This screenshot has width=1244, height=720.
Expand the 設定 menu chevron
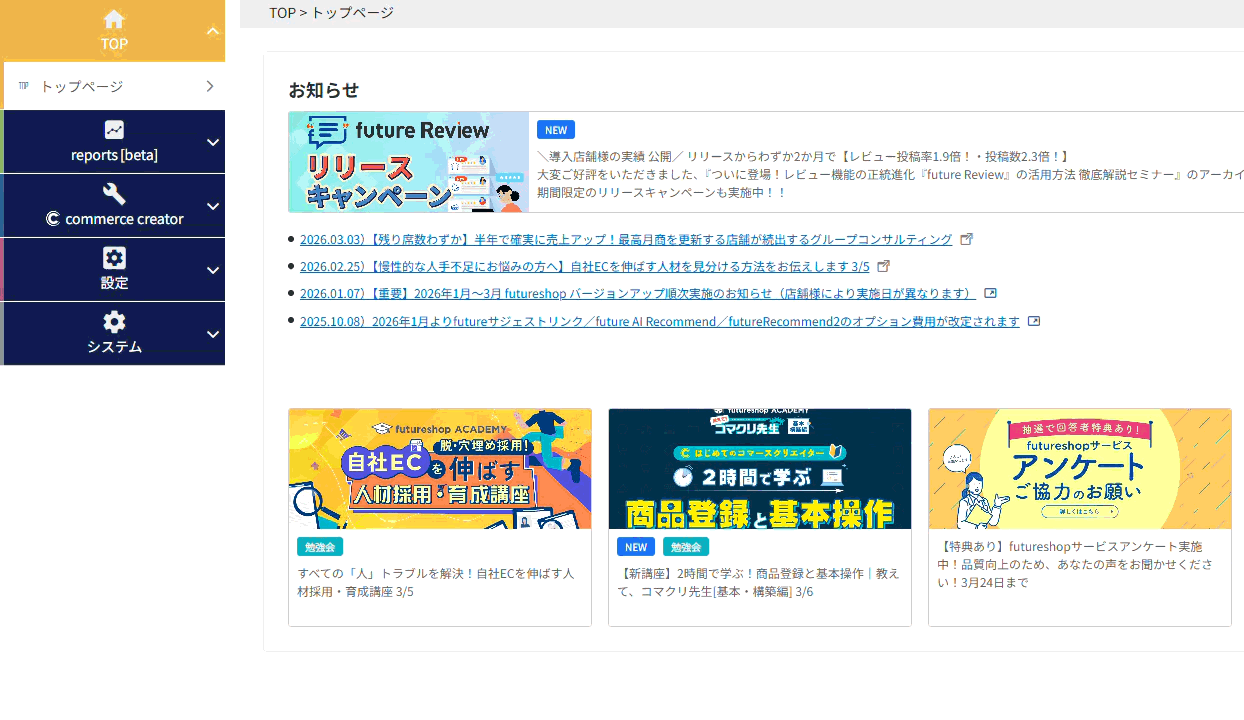coord(212,270)
